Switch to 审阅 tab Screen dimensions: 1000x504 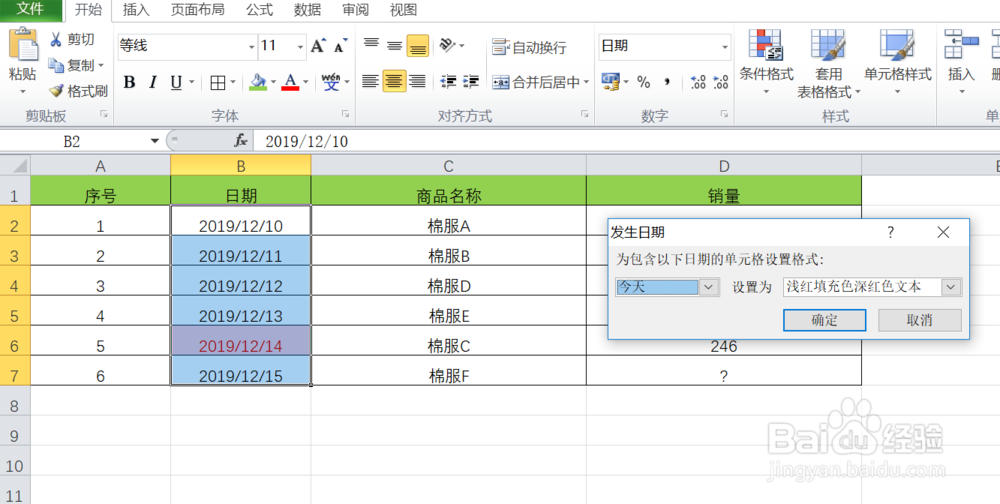click(x=355, y=10)
